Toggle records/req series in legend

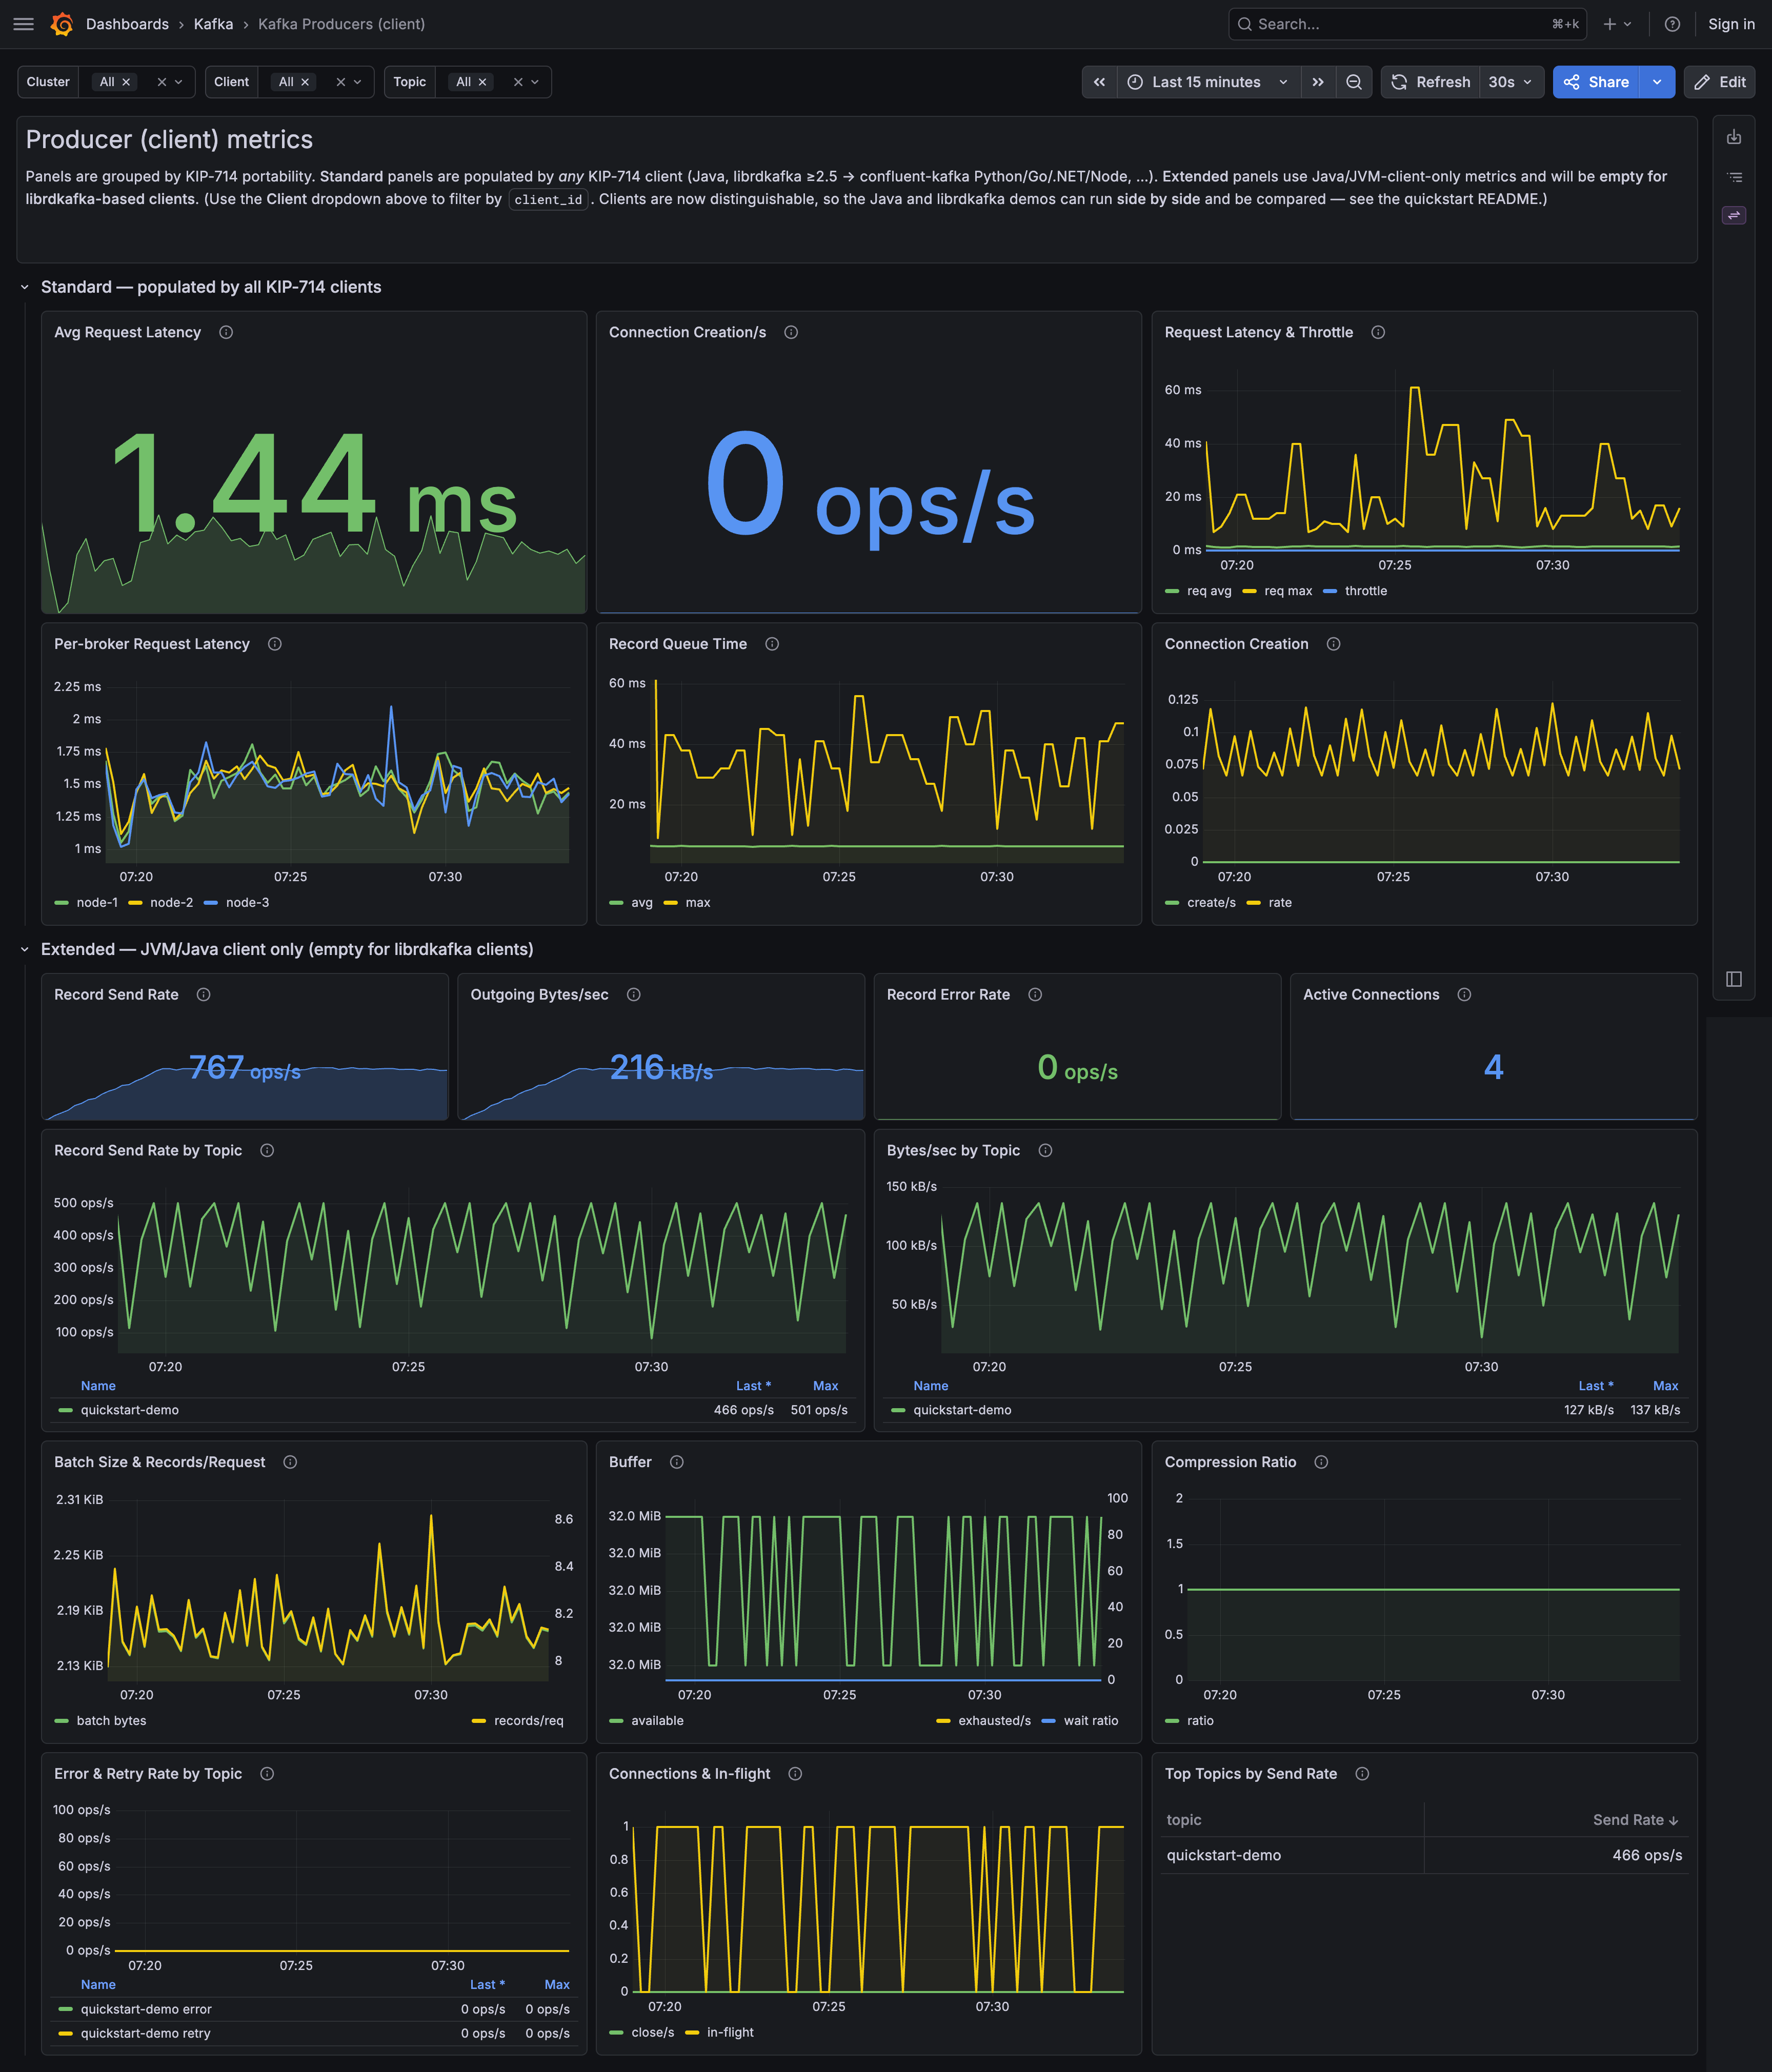528,1721
